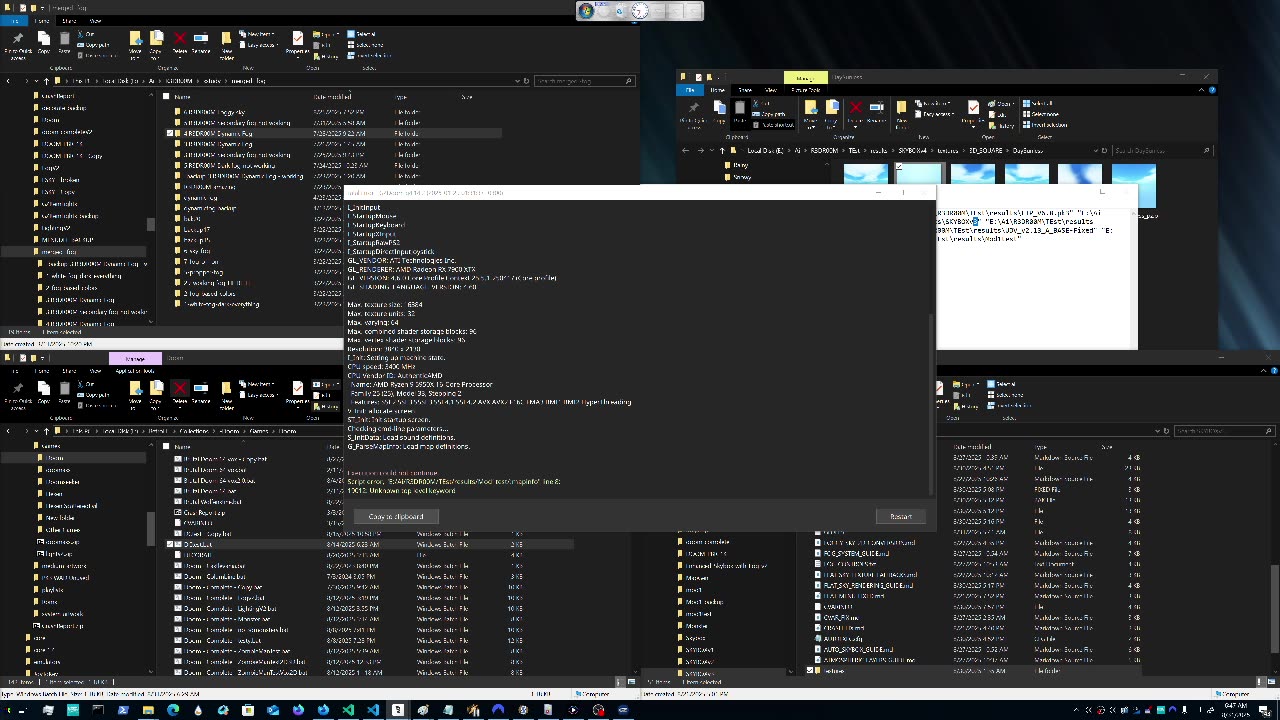Viewport: 1280px width, 720px height.
Task: Expand address bar history dropdown in merged_fog window
Action: (x=517, y=81)
